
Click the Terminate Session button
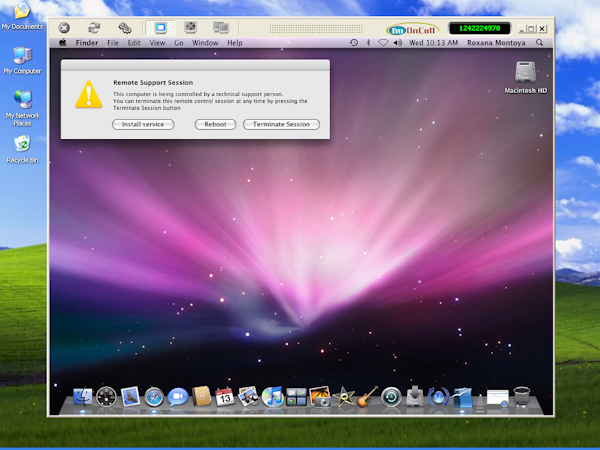click(281, 124)
